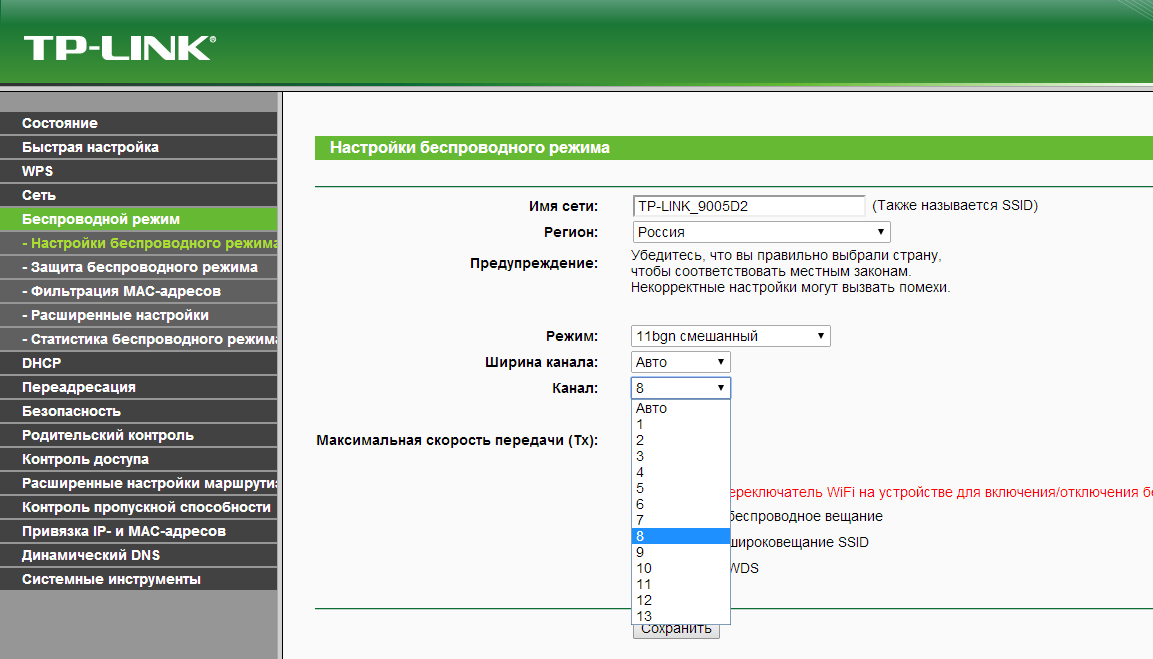Go to the WPS menu section
This screenshot has width=1153, height=659.
[138, 171]
